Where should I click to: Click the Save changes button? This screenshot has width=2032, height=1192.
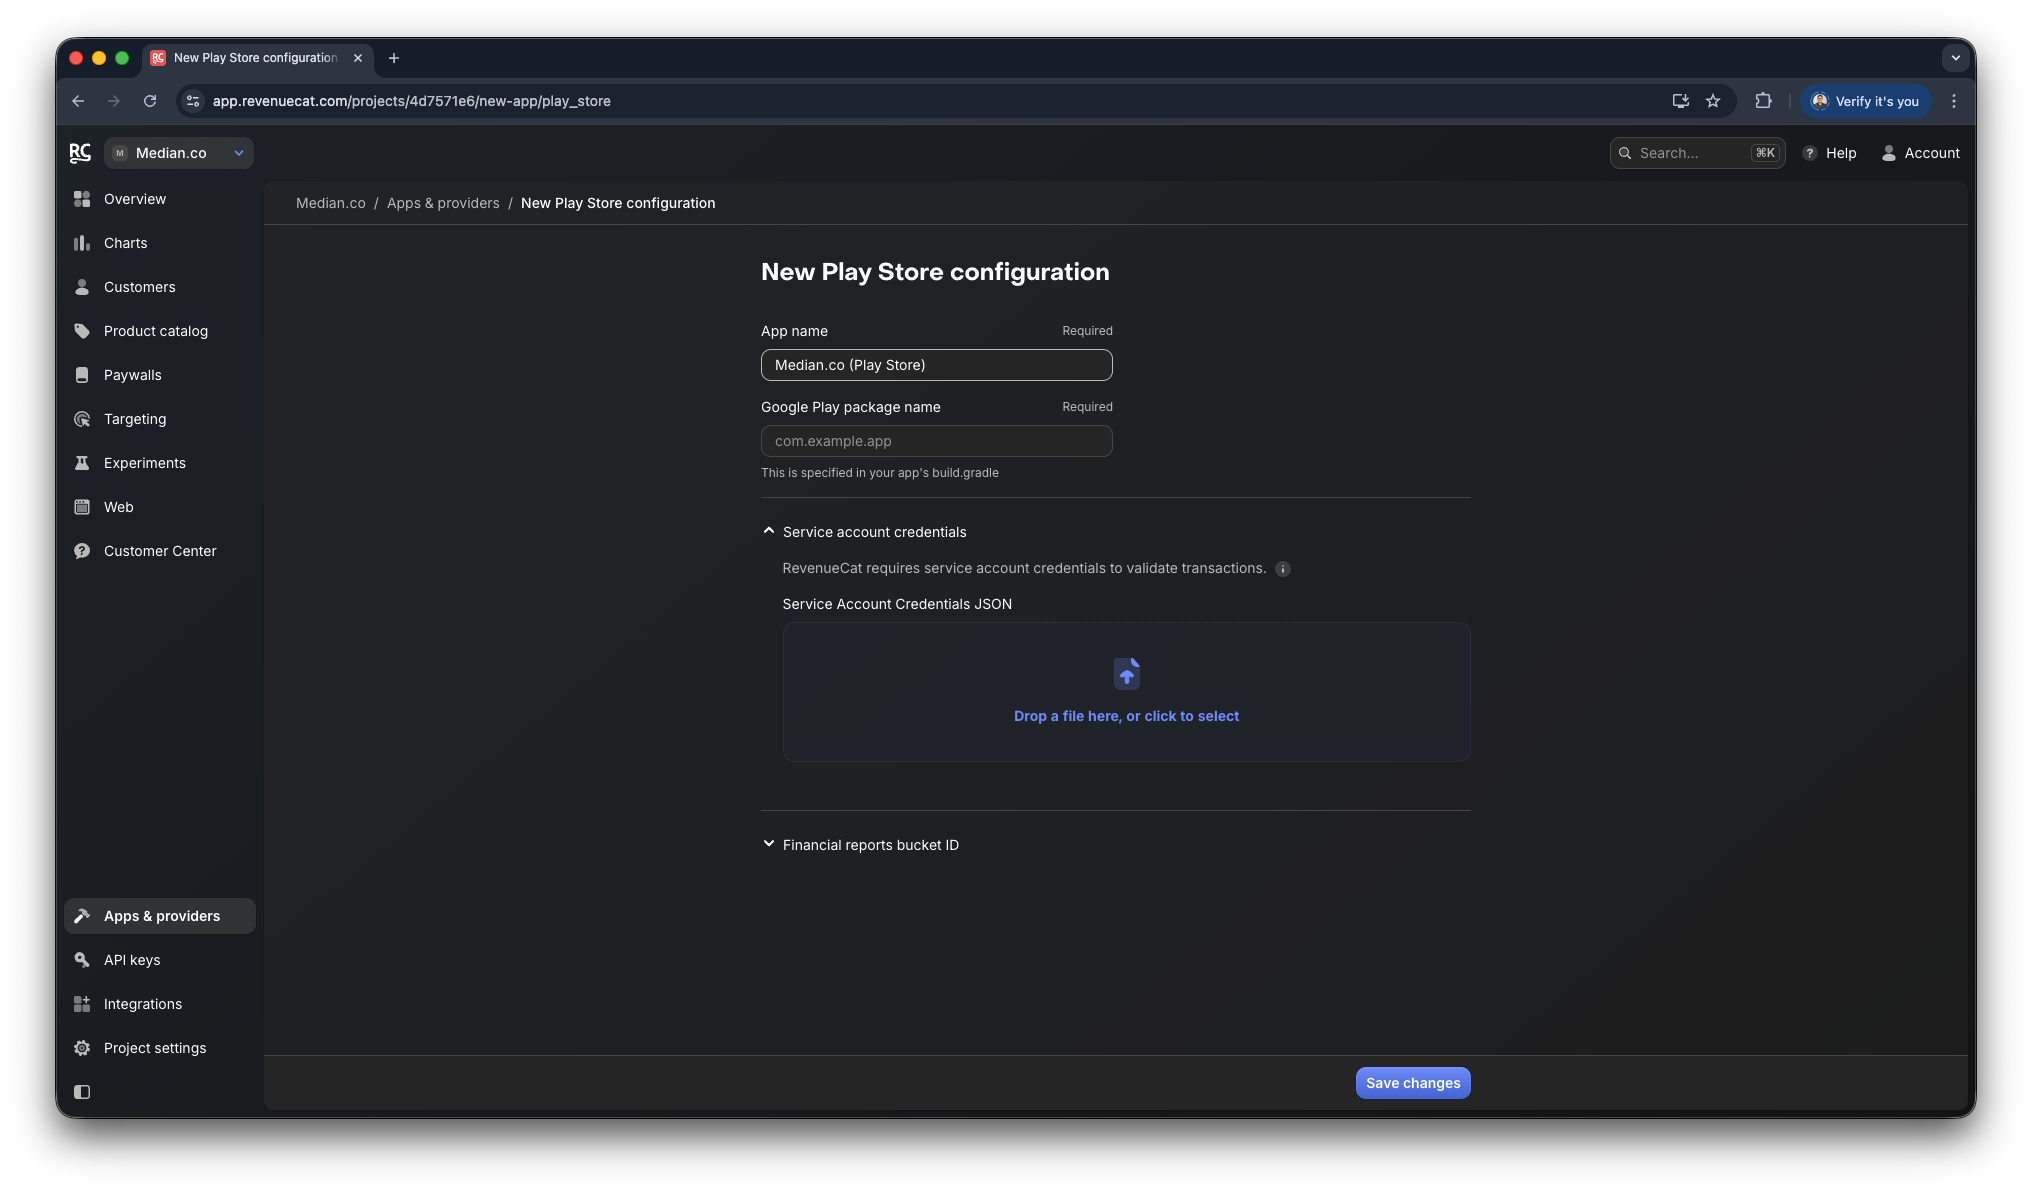pyautogui.click(x=1412, y=1083)
